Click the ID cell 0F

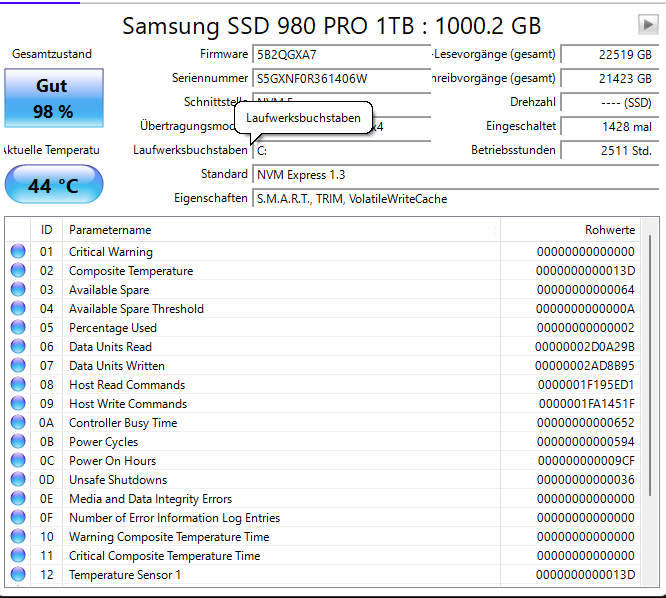pyautogui.click(x=46, y=518)
